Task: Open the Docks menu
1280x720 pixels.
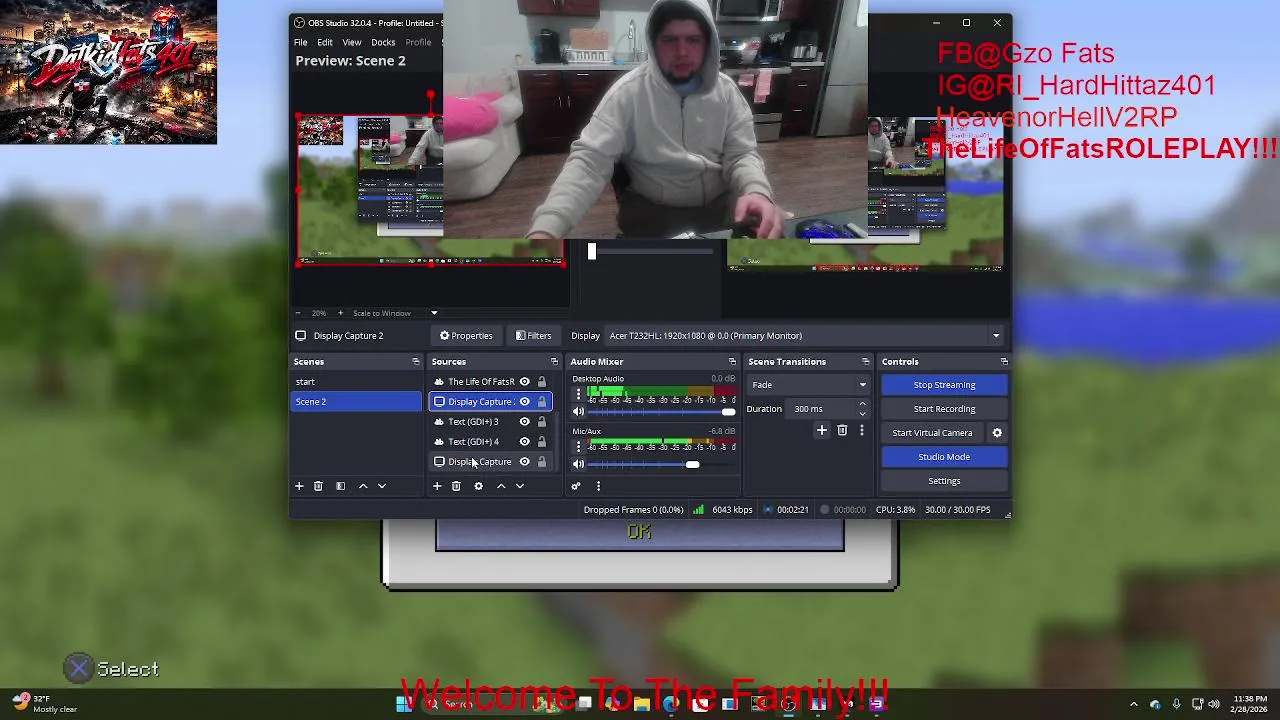Action: (383, 42)
